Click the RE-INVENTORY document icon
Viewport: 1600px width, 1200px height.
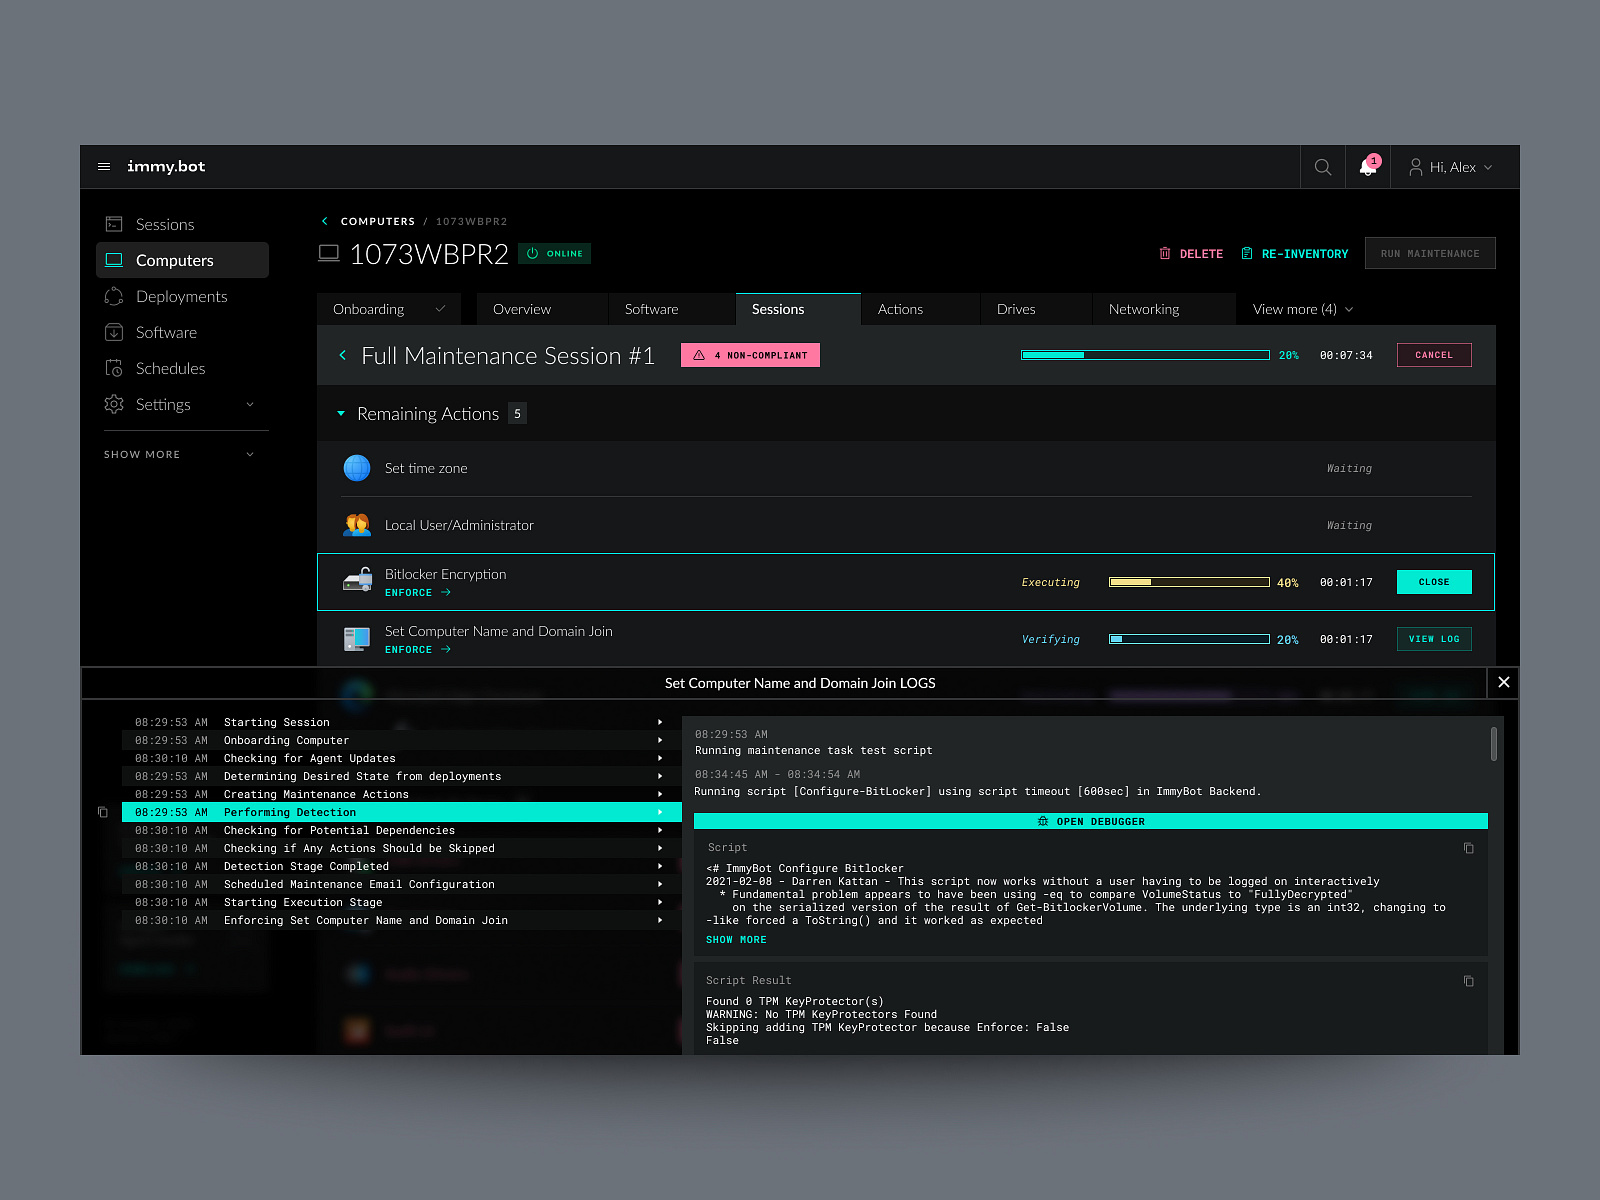coord(1246,253)
